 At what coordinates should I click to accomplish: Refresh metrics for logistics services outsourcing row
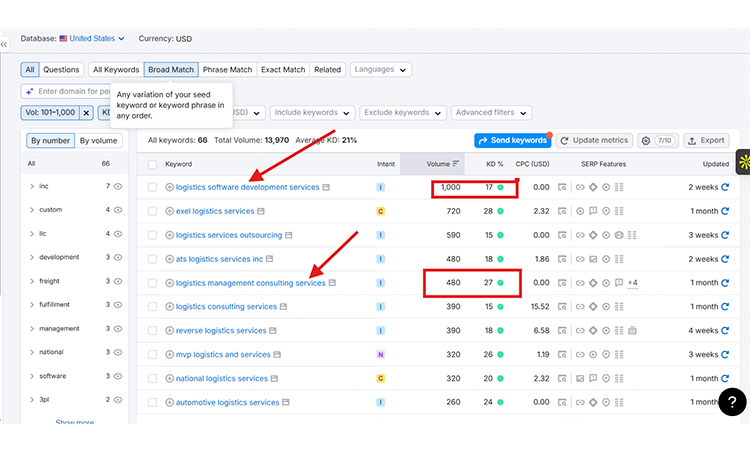pos(725,235)
